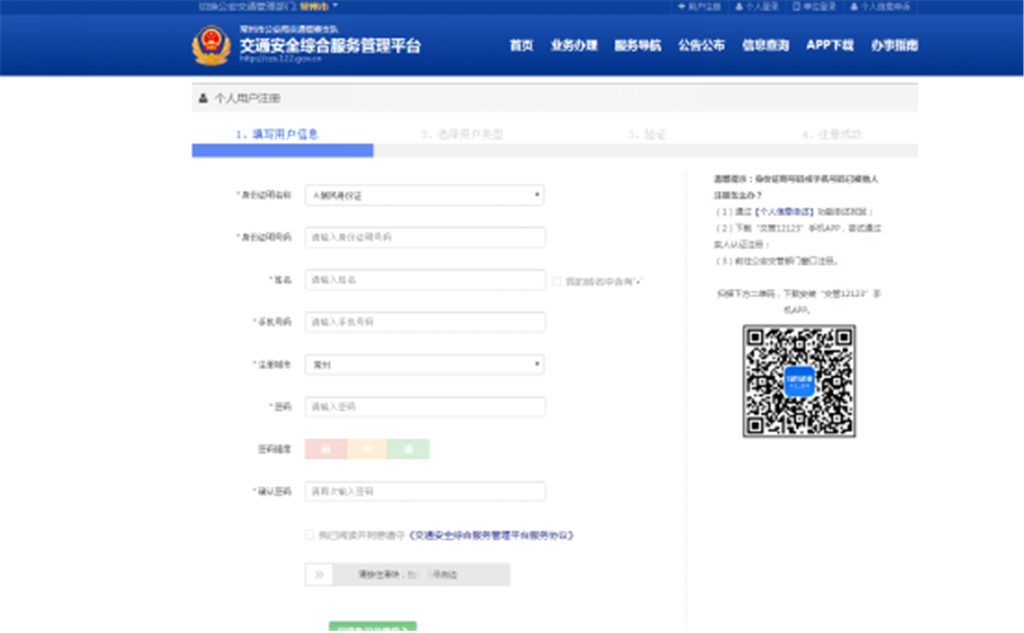This screenshot has height=633, width=1024.
Task: Open the 注册城市 city dropdown
Action: click(424, 365)
